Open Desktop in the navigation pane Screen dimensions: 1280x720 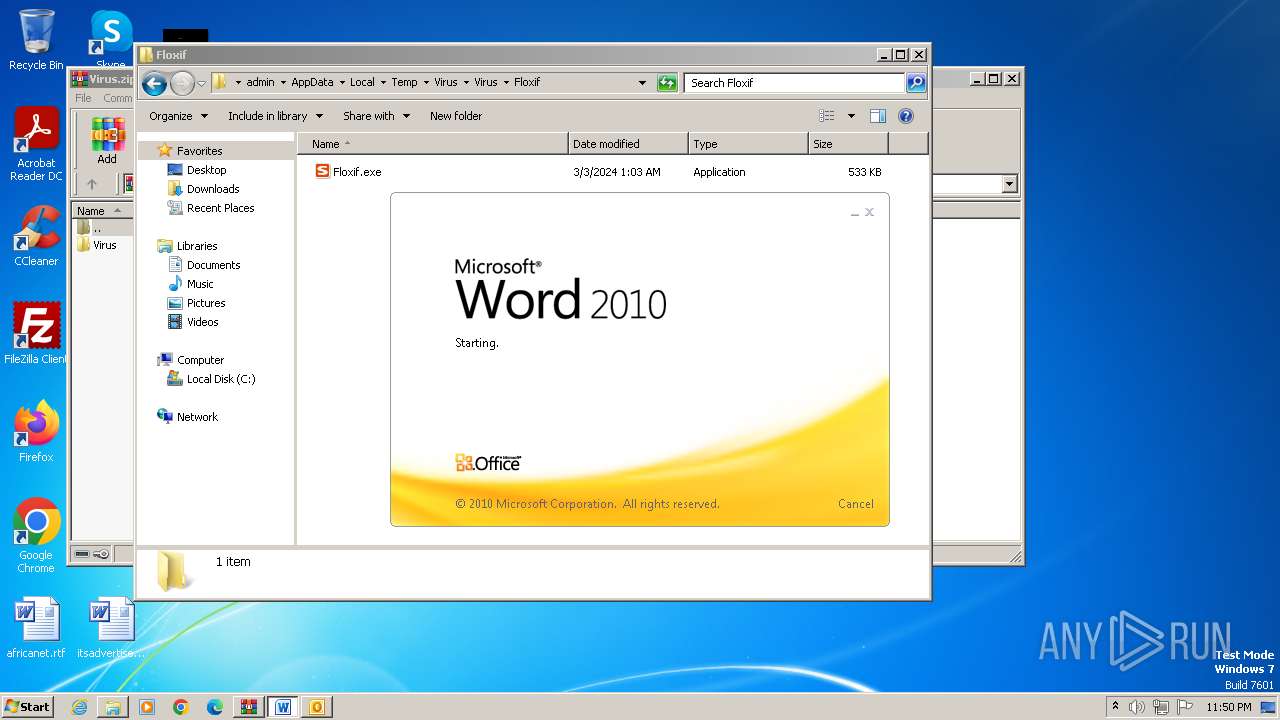(x=206, y=170)
